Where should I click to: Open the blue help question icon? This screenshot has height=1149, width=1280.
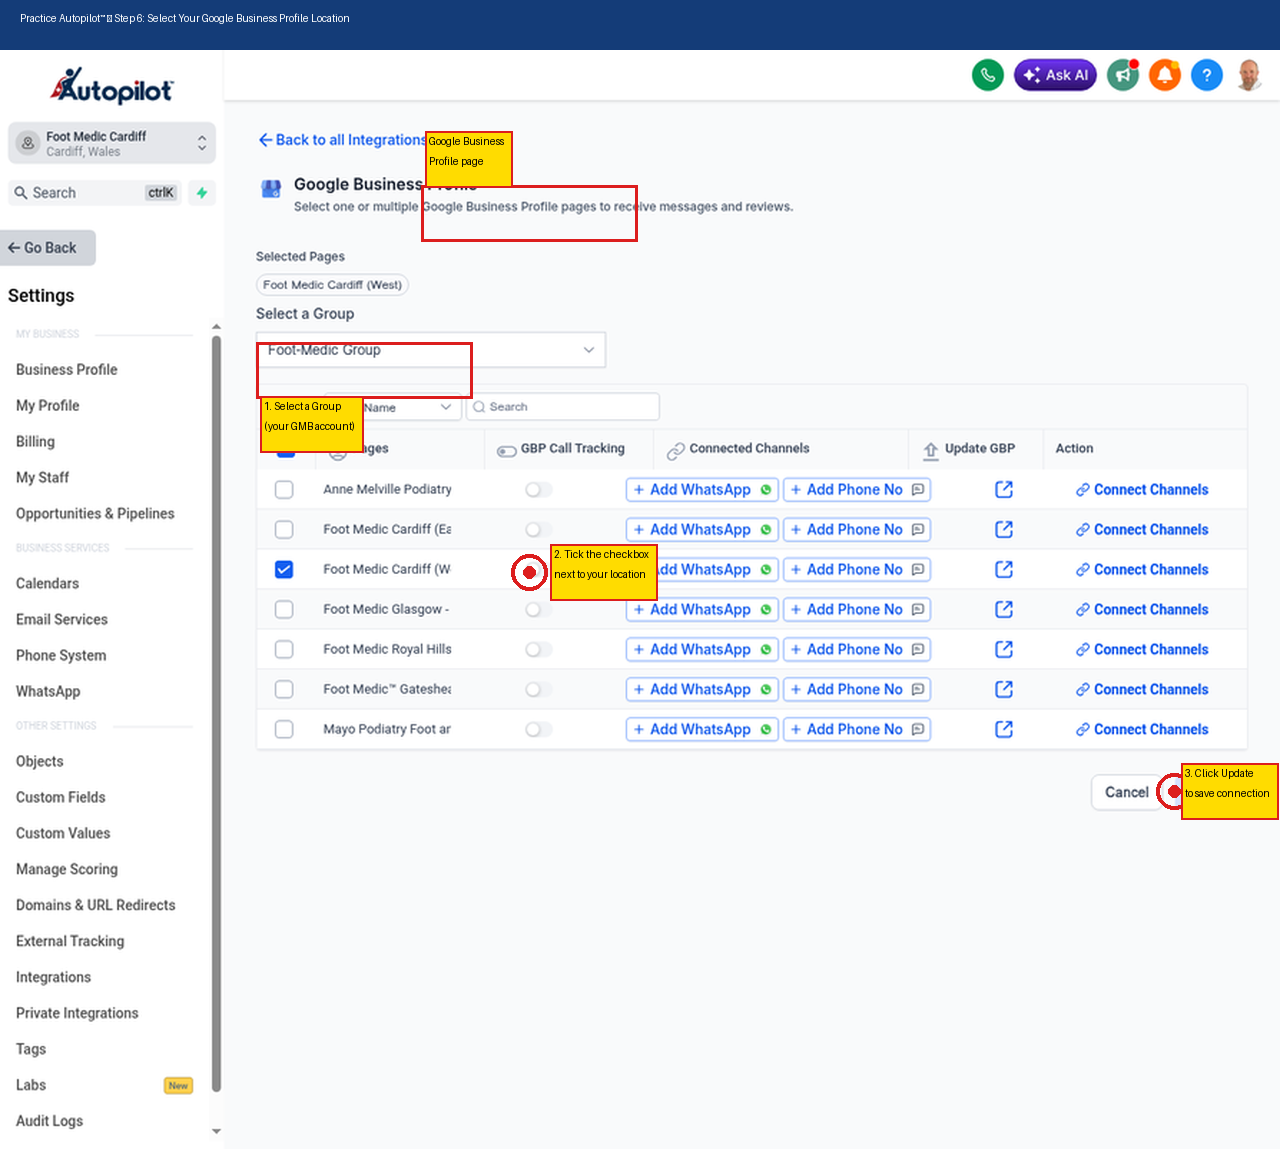click(1207, 75)
